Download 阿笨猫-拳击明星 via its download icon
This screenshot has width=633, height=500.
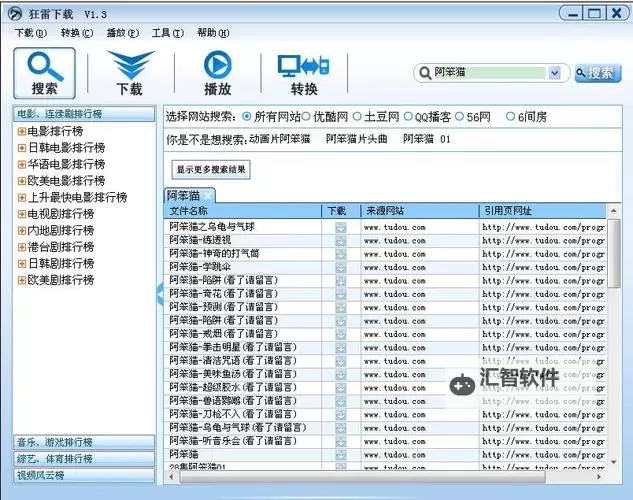click(x=341, y=347)
